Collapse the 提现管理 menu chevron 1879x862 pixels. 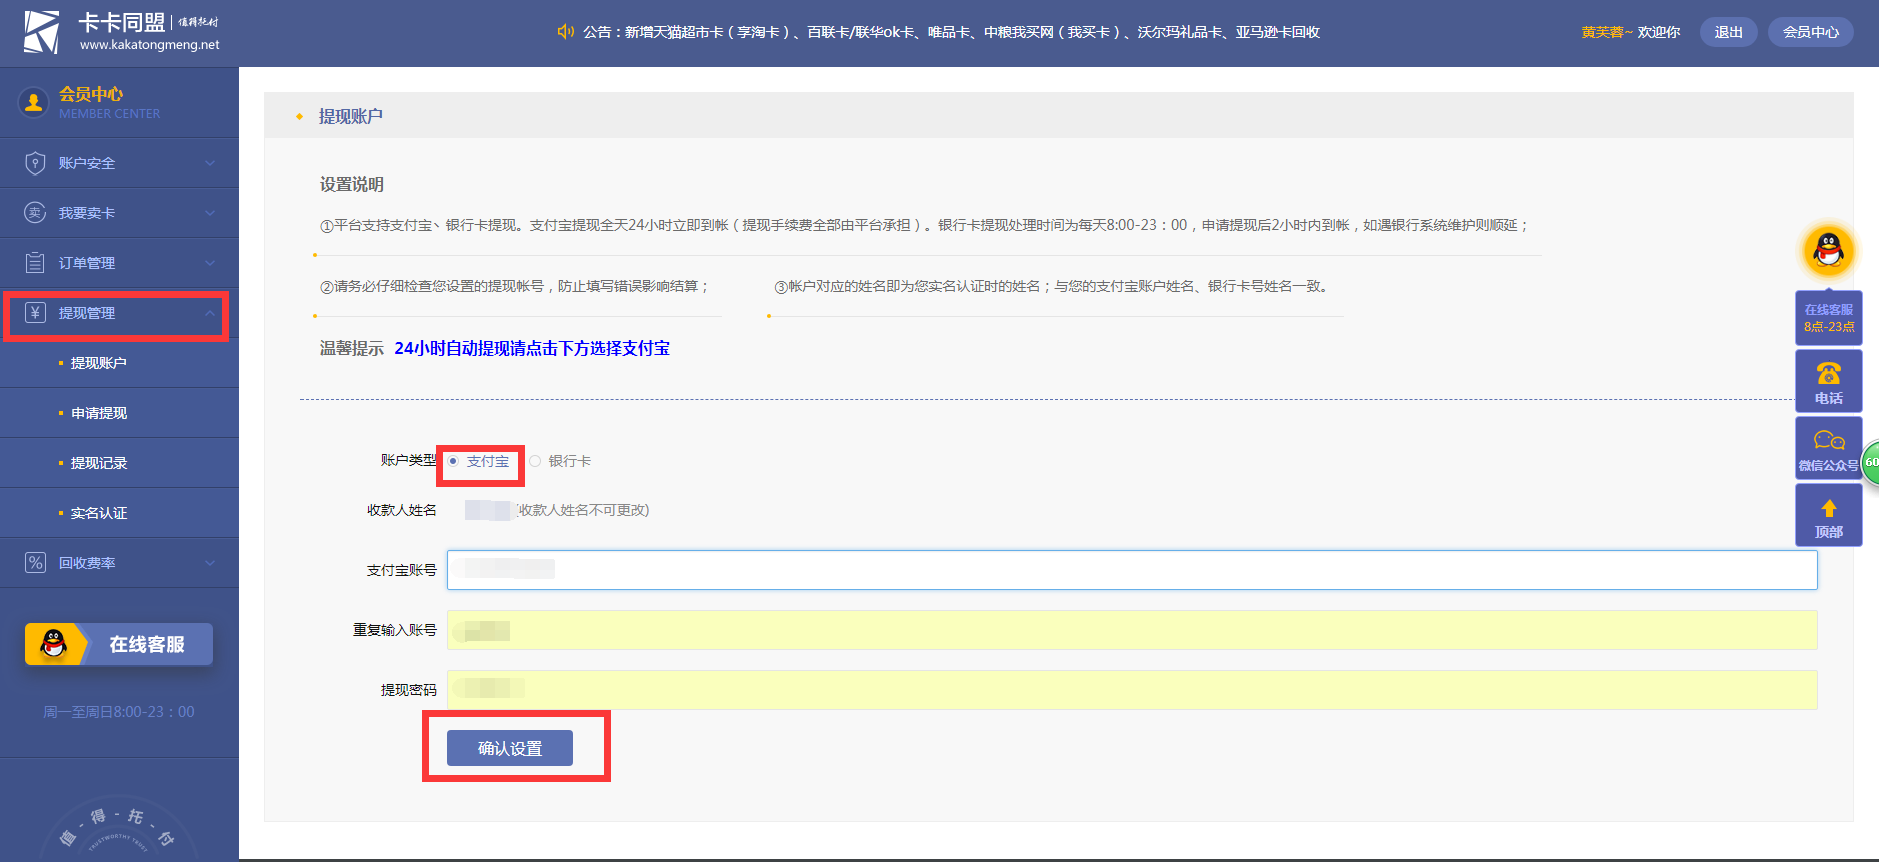coord(210,313)
